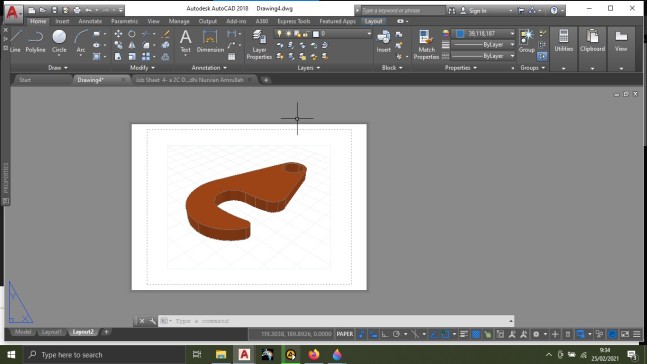Expand the Modify panel options
Viewport: 647px width, 364px height.
142,68
